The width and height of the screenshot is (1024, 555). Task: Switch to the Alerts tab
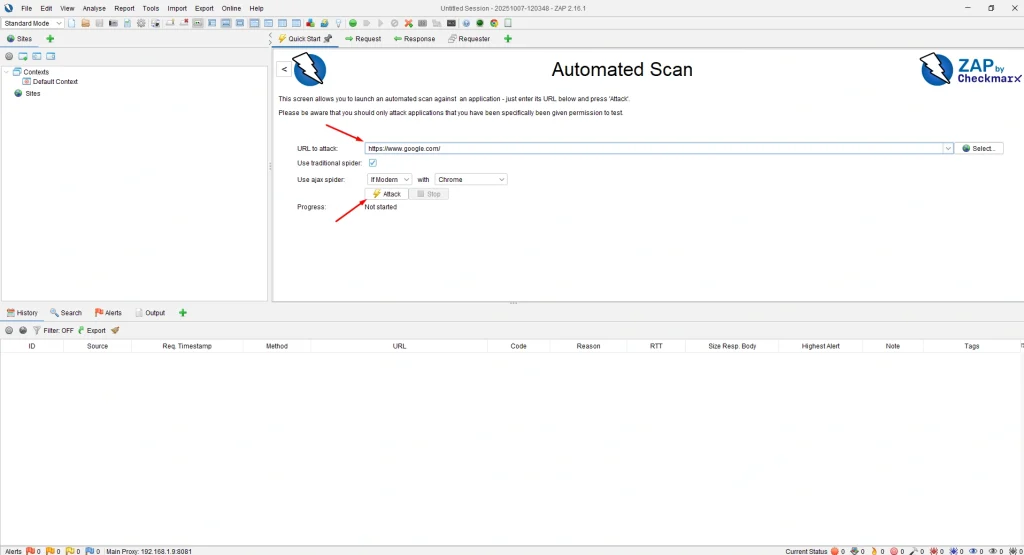[108, 313]
